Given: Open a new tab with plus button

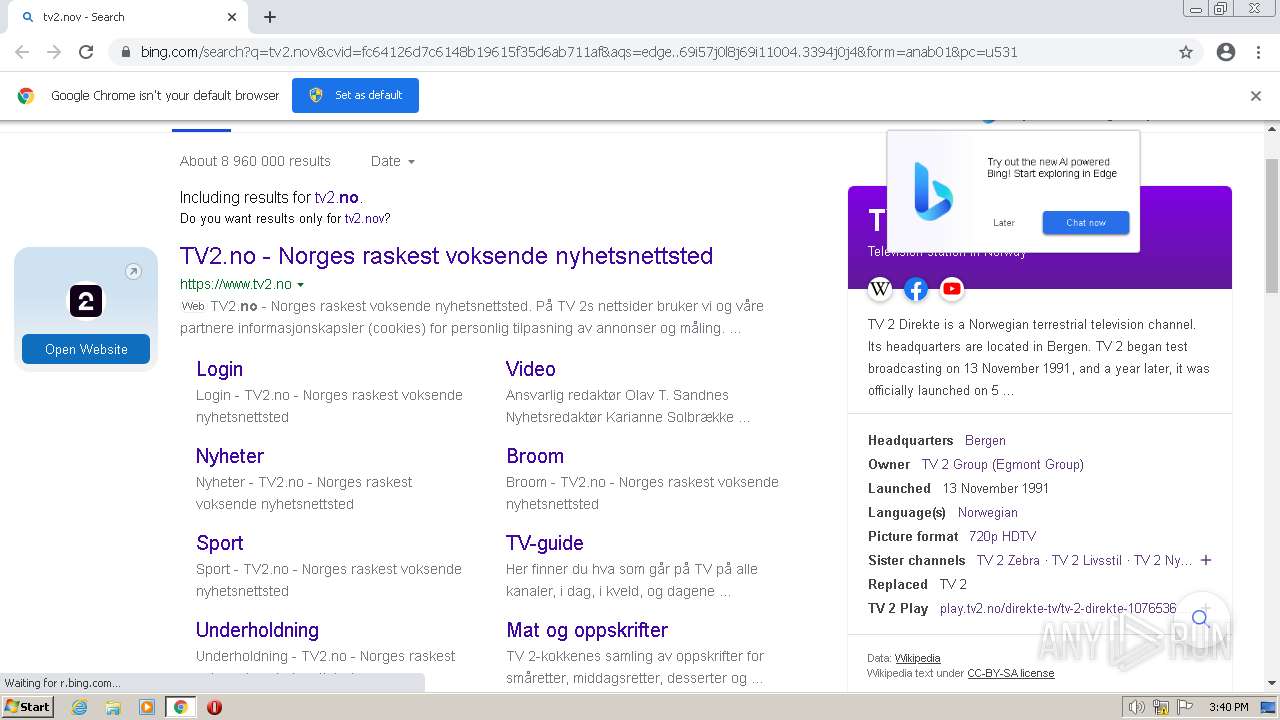Looking at the screenshot, I should [x=270, y=17].
